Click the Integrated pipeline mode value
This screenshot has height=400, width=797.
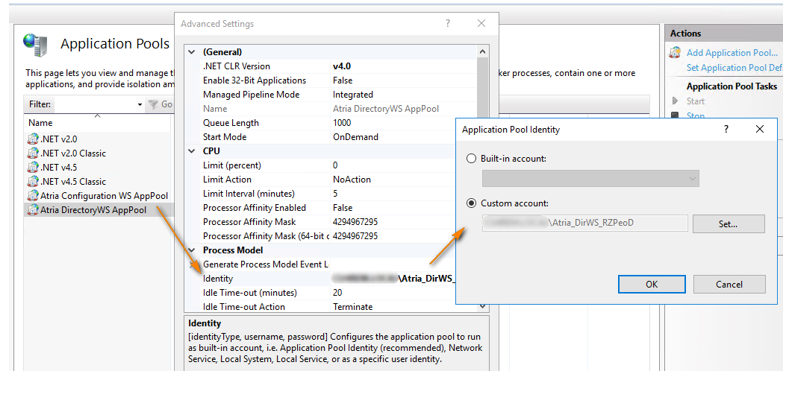click(353, 95)
